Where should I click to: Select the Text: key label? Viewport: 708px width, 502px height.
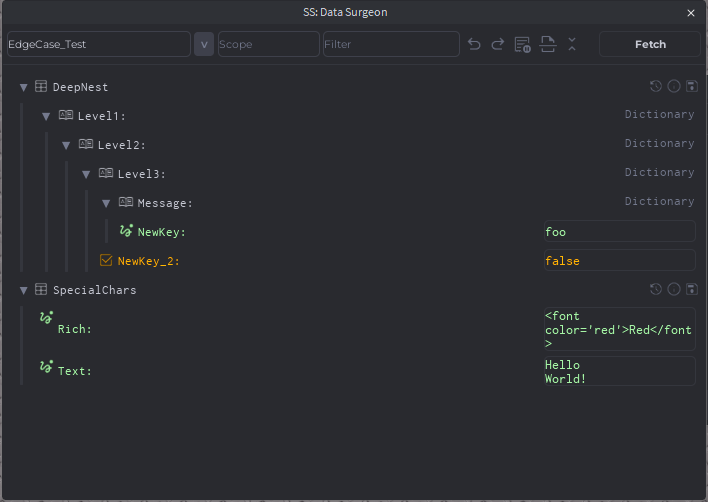[x=75, y=371]
